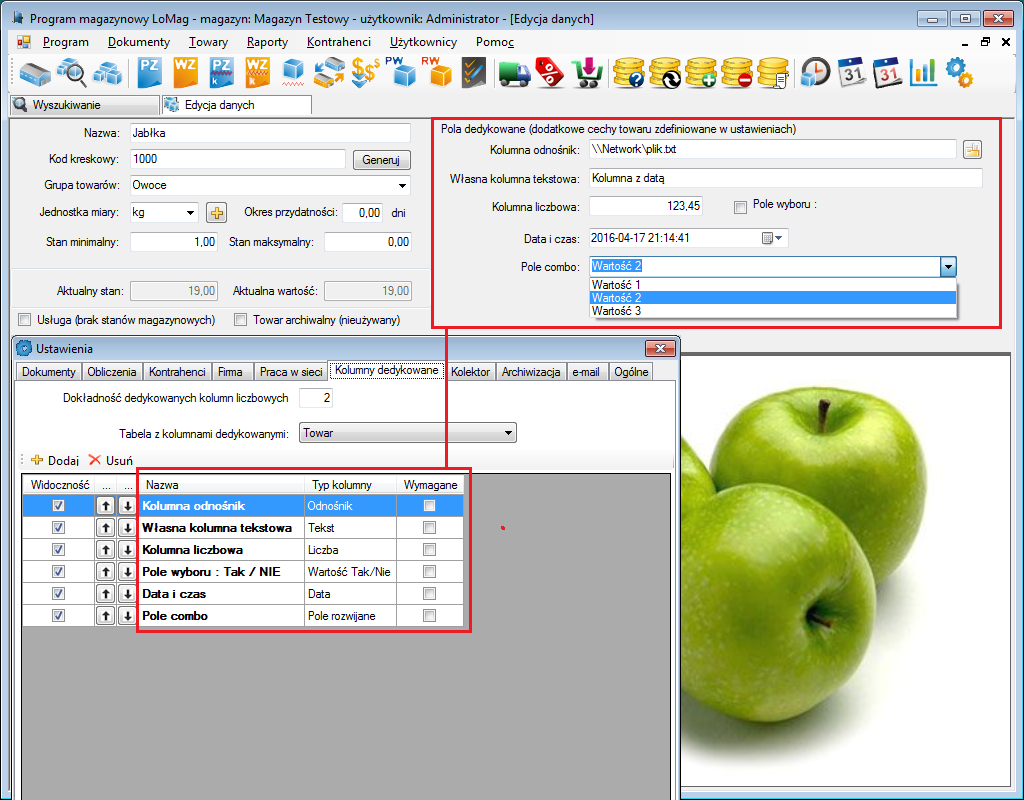Click the PW box toolbar icon

[x=400, y=72]
